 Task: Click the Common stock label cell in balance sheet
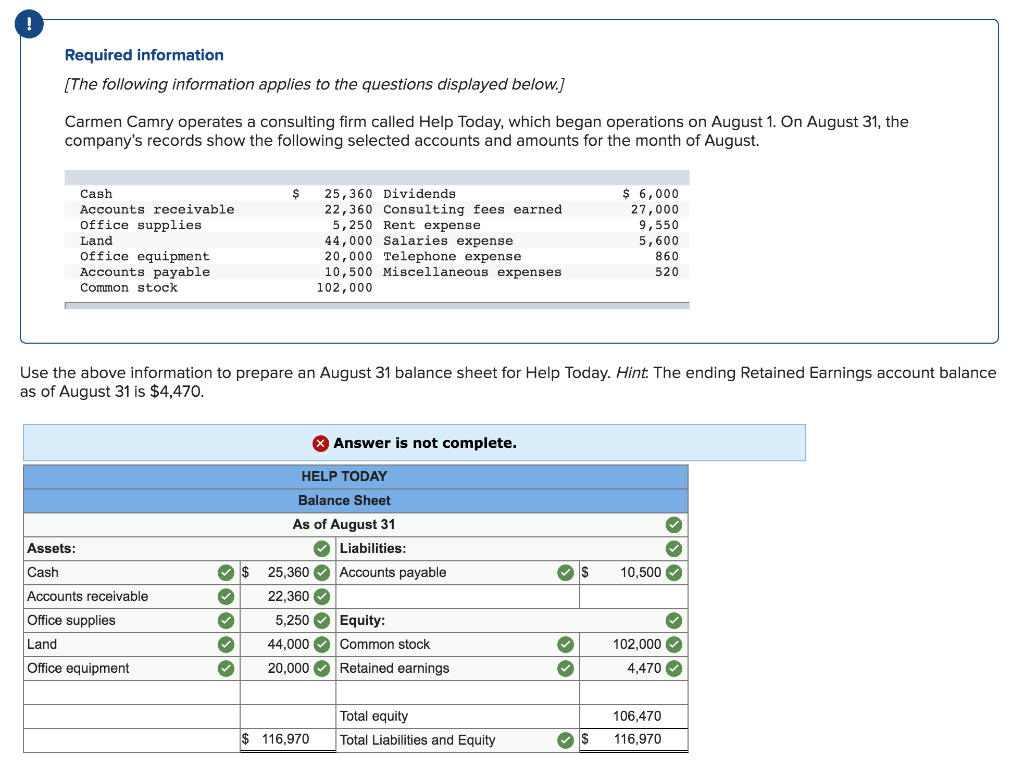tap(457, 644)
